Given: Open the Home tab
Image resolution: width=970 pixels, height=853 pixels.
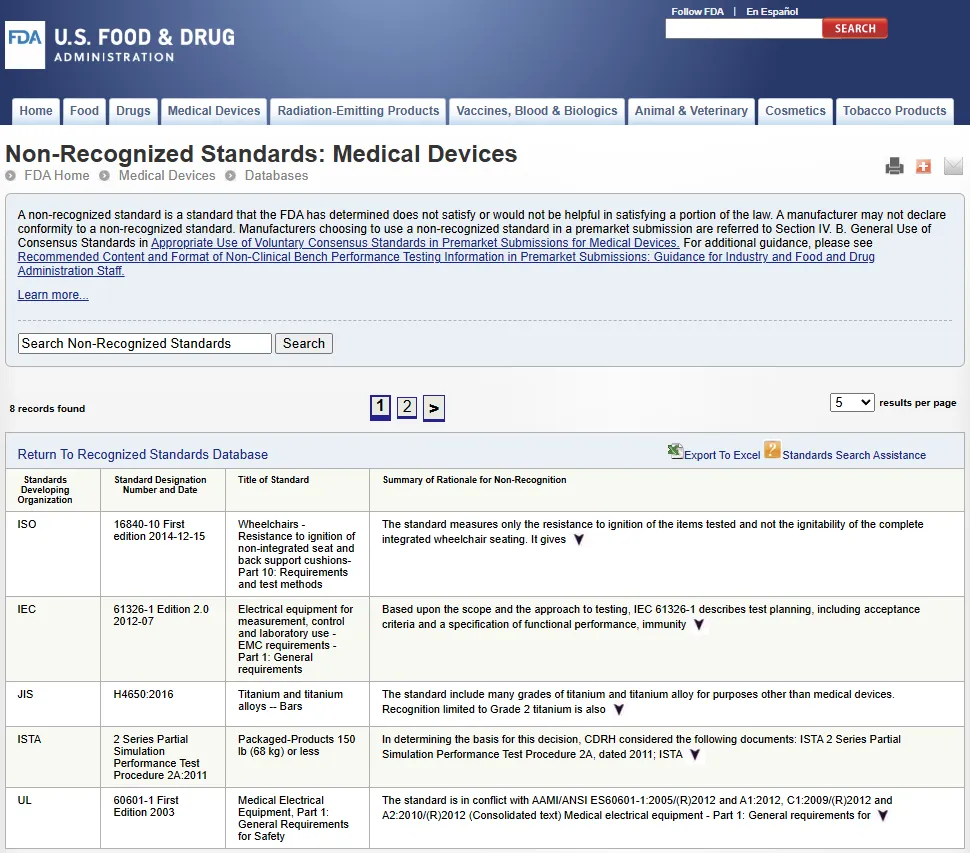Looking at the screenshot, I should click(x=36, y=111).
